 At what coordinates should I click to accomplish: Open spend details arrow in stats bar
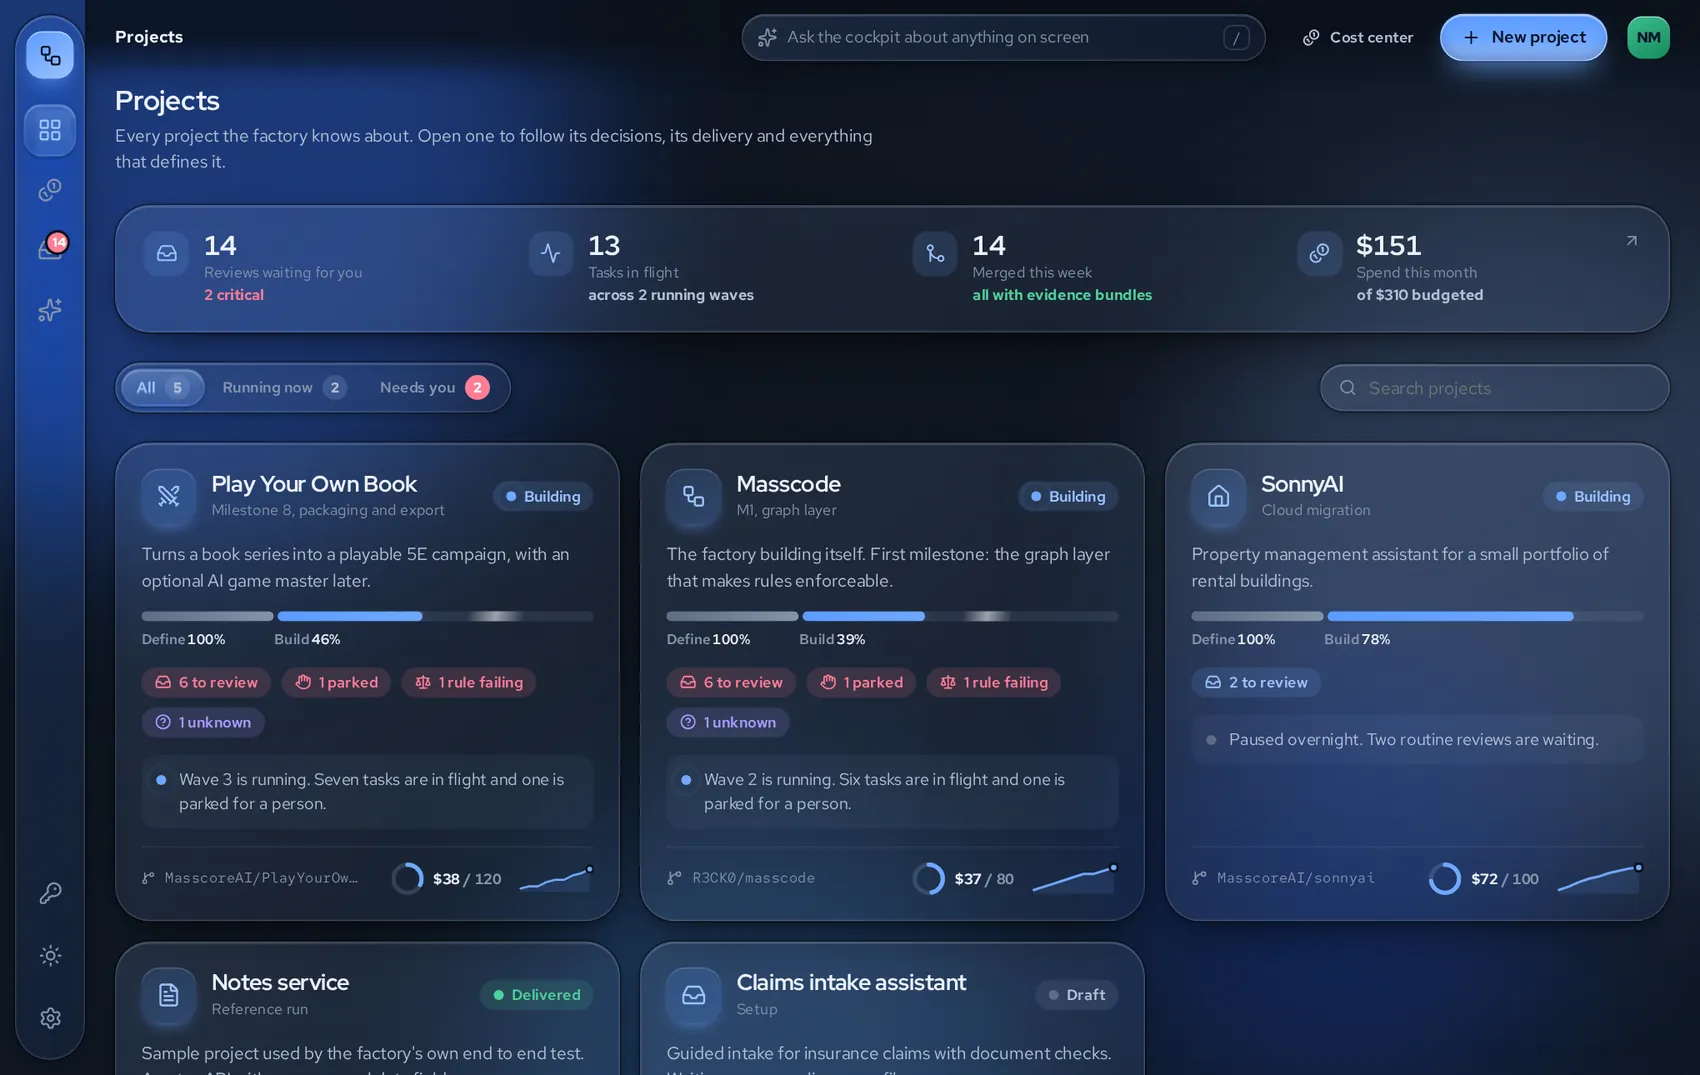[x=1631, y=241]
